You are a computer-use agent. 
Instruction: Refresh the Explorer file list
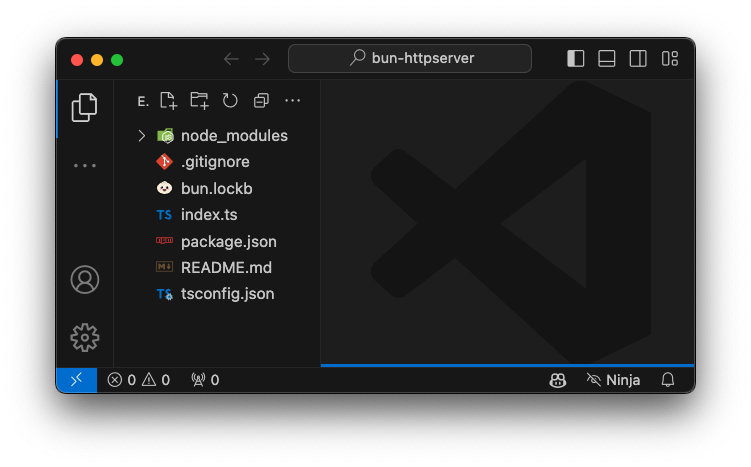point(230,101)
